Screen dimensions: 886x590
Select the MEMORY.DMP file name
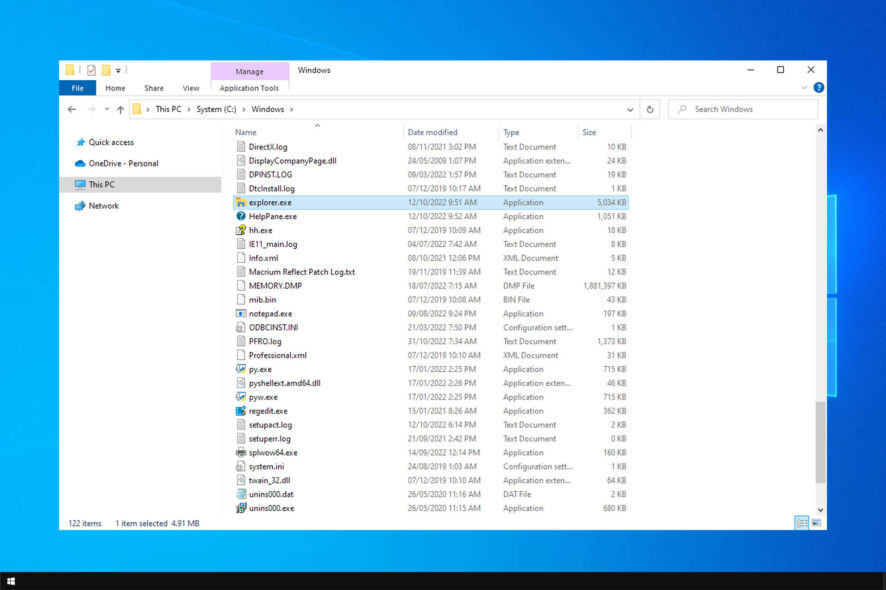coord(275,286)
